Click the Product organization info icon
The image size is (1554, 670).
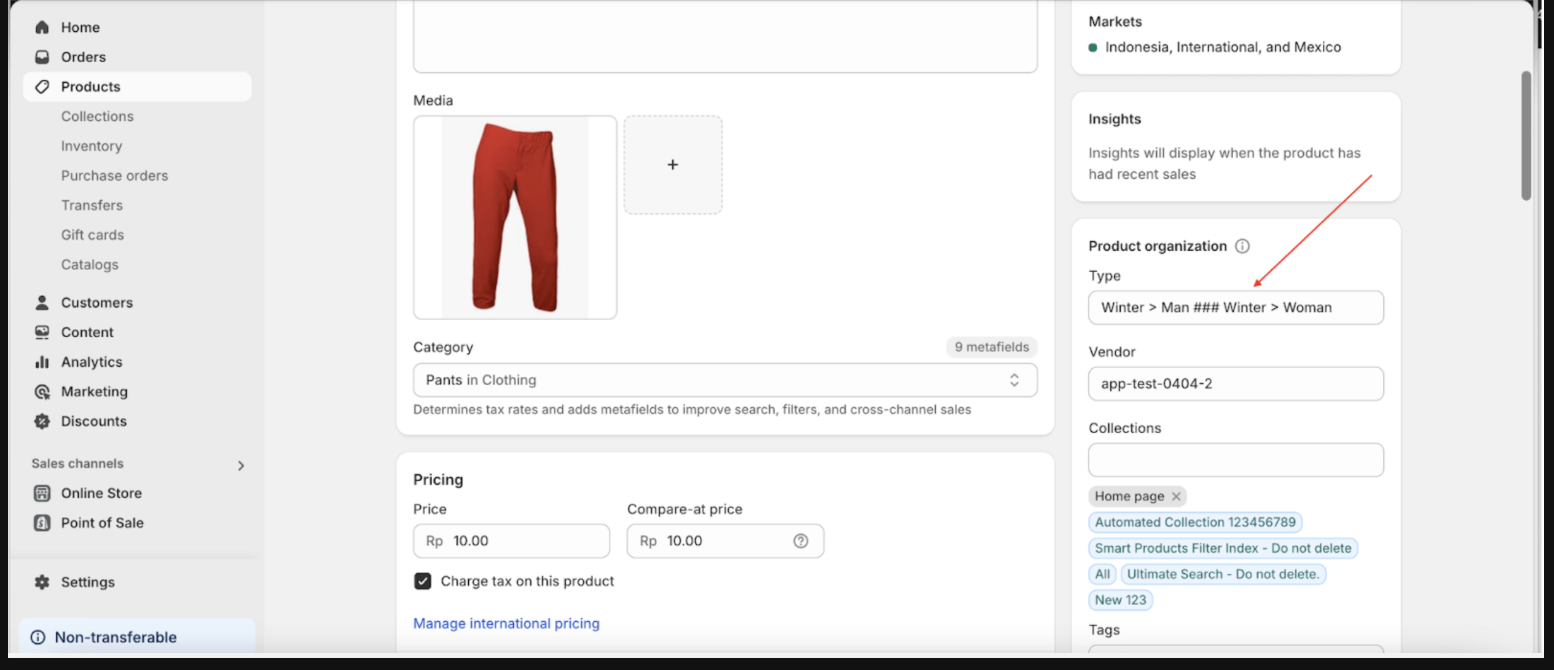(x=1242, y=246)
